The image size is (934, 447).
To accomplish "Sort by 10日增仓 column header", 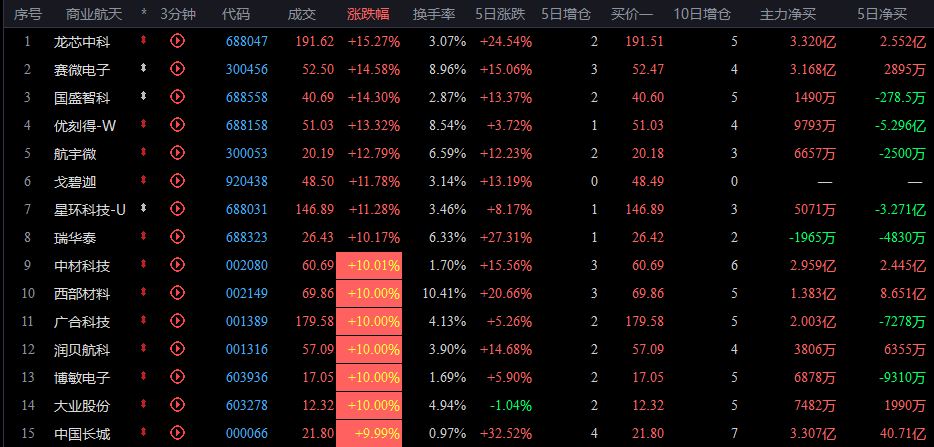I will pos(702,14).
